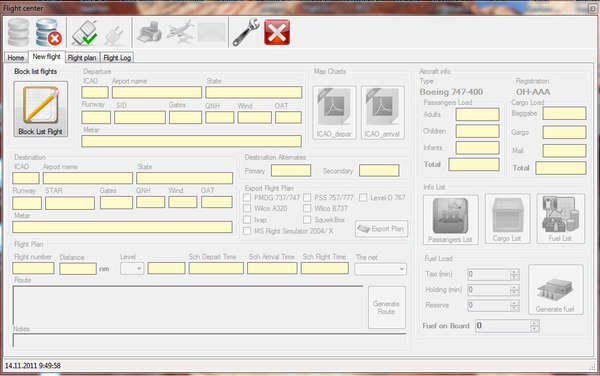Image resolution: width=600 pixels, height=376 pixels.
Task: Click the gray database toolbar icon
Action: (18, 33)
